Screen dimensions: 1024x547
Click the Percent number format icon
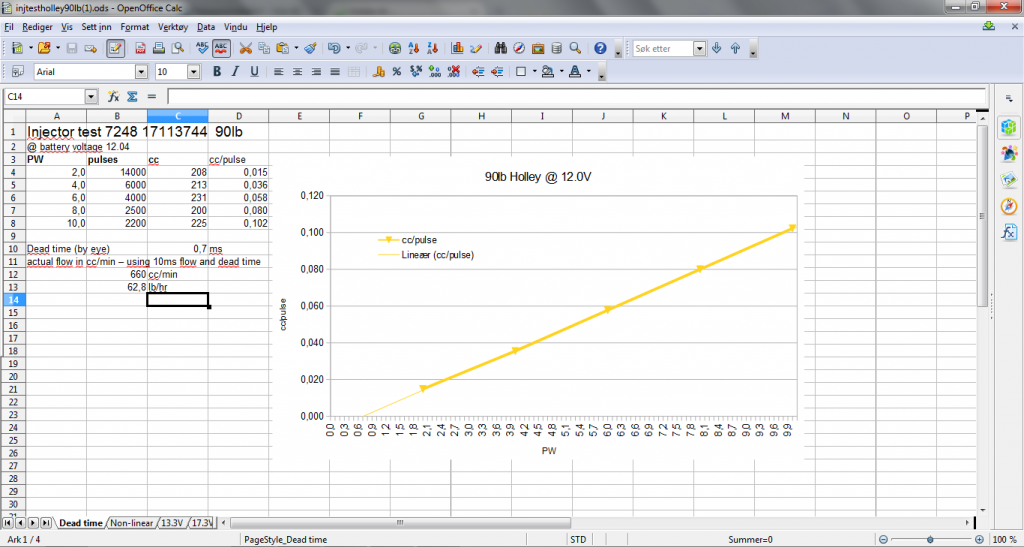(396, 72)
